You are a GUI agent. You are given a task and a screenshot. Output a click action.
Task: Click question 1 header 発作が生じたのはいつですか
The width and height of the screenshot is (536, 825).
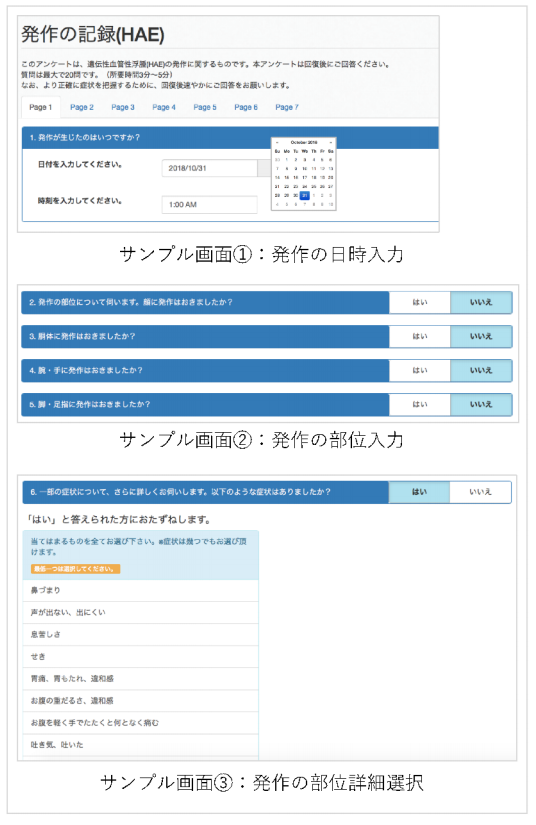[x=85, y=137]
